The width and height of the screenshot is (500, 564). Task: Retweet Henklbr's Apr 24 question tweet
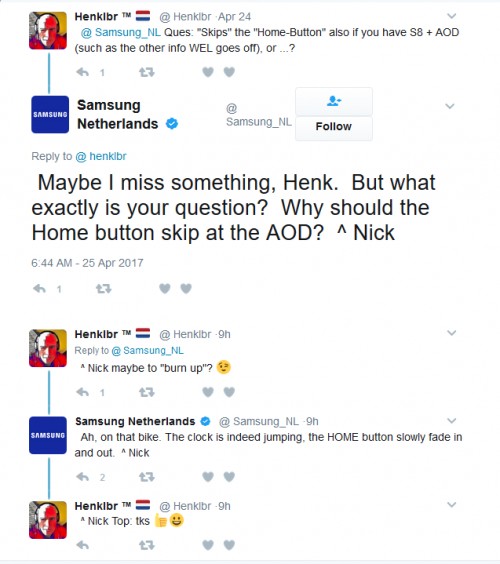coord(147,72)
